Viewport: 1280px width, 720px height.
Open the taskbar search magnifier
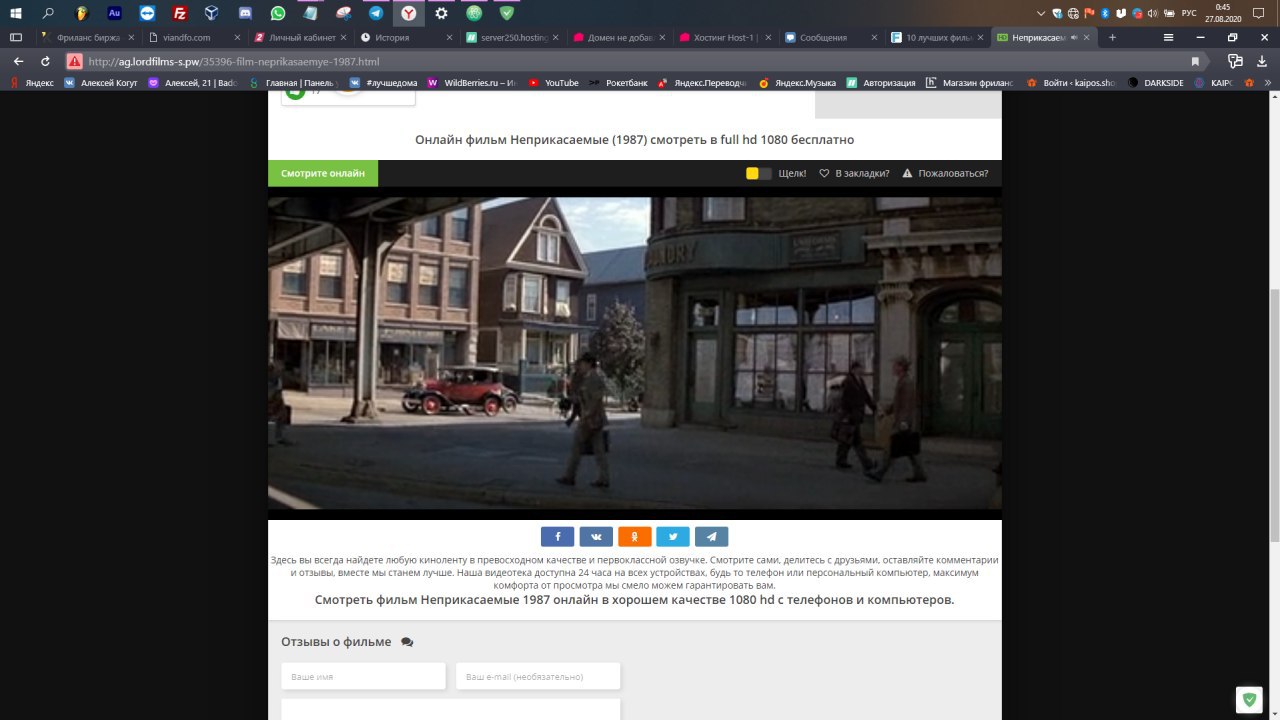tap(48, 13)
